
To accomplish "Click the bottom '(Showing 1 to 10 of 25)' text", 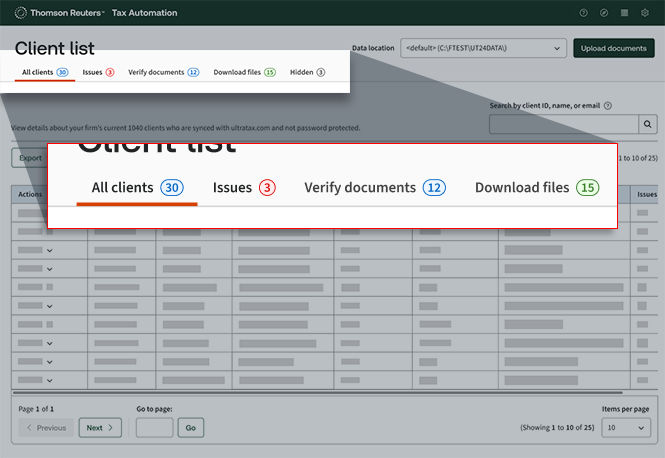I will [x=557, y=427].
